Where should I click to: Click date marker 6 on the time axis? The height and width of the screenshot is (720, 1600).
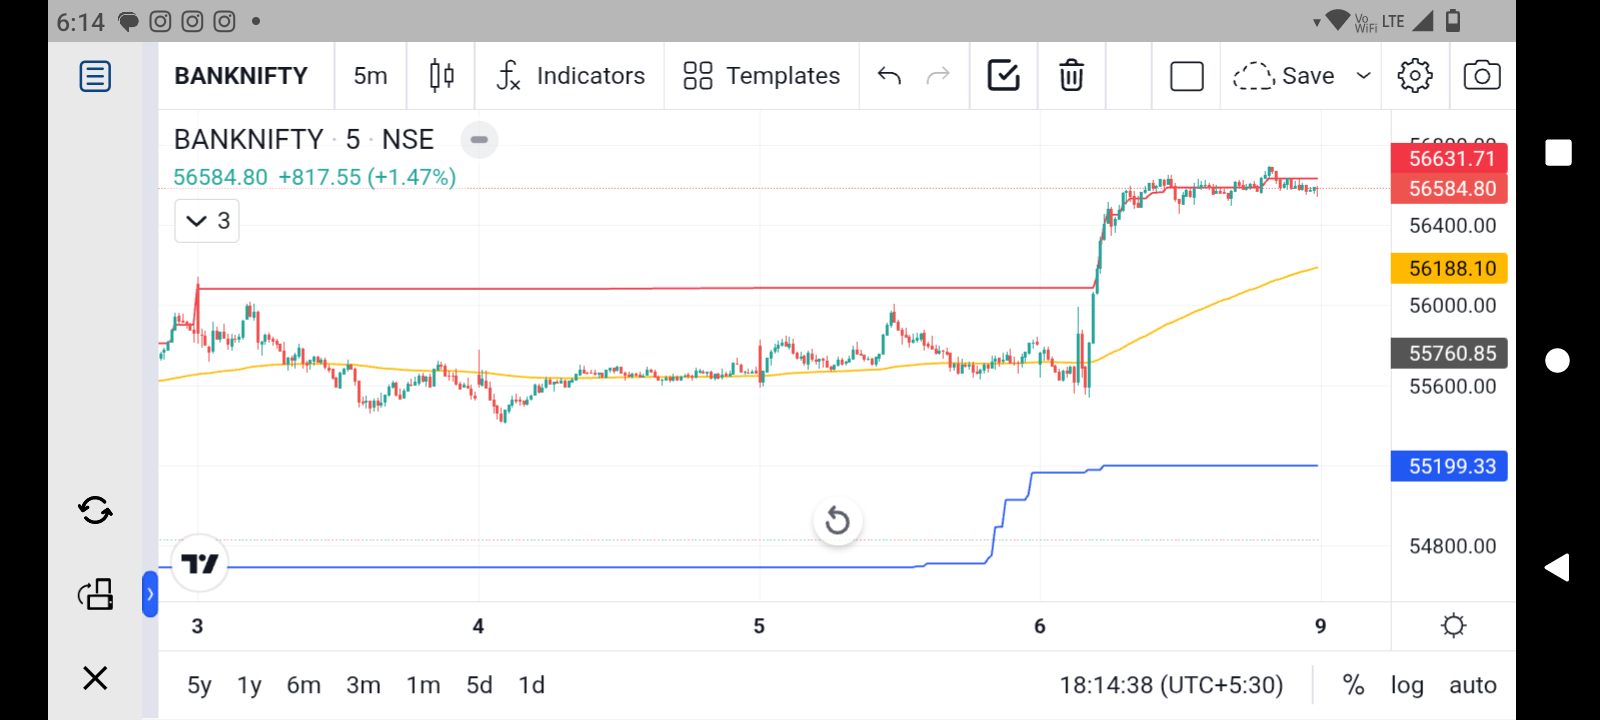[x=1040, y=626]
